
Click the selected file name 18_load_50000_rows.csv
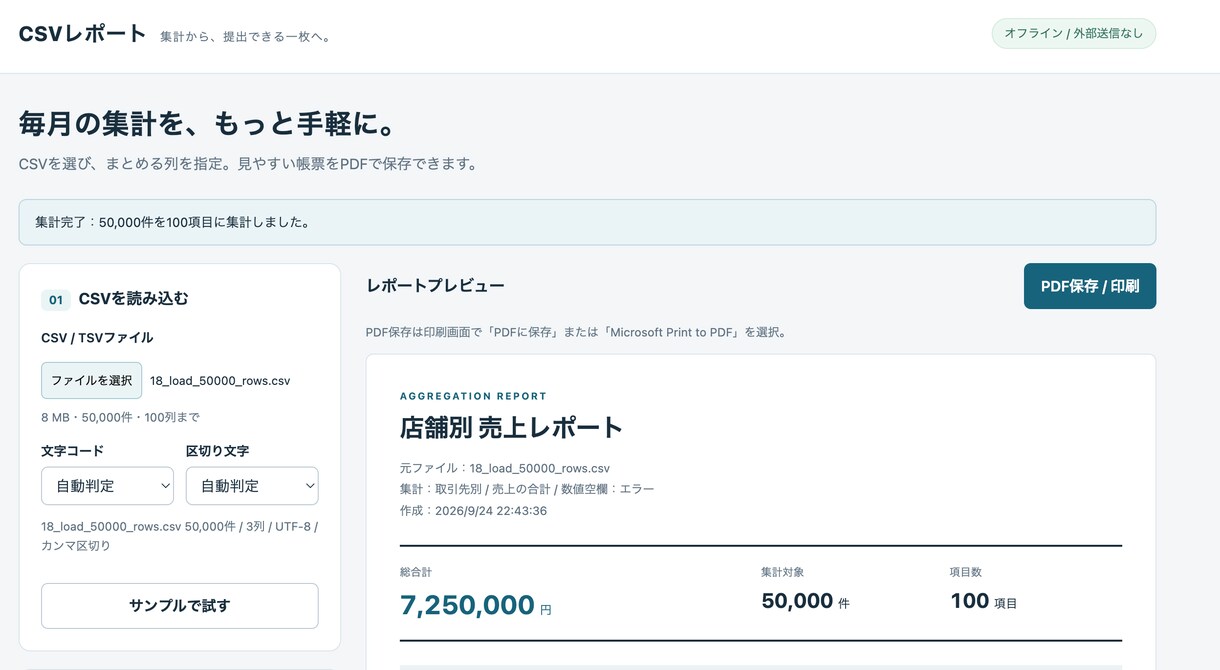coord(220,381)
